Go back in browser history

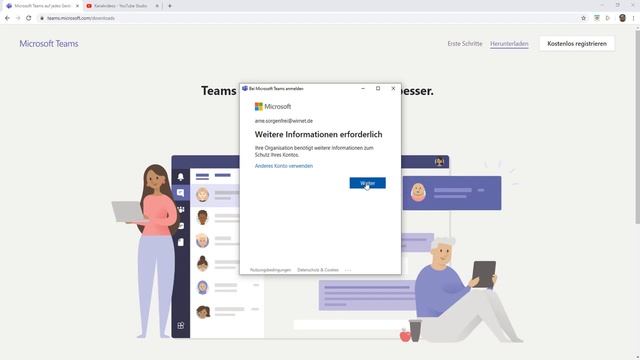[7, 18]
